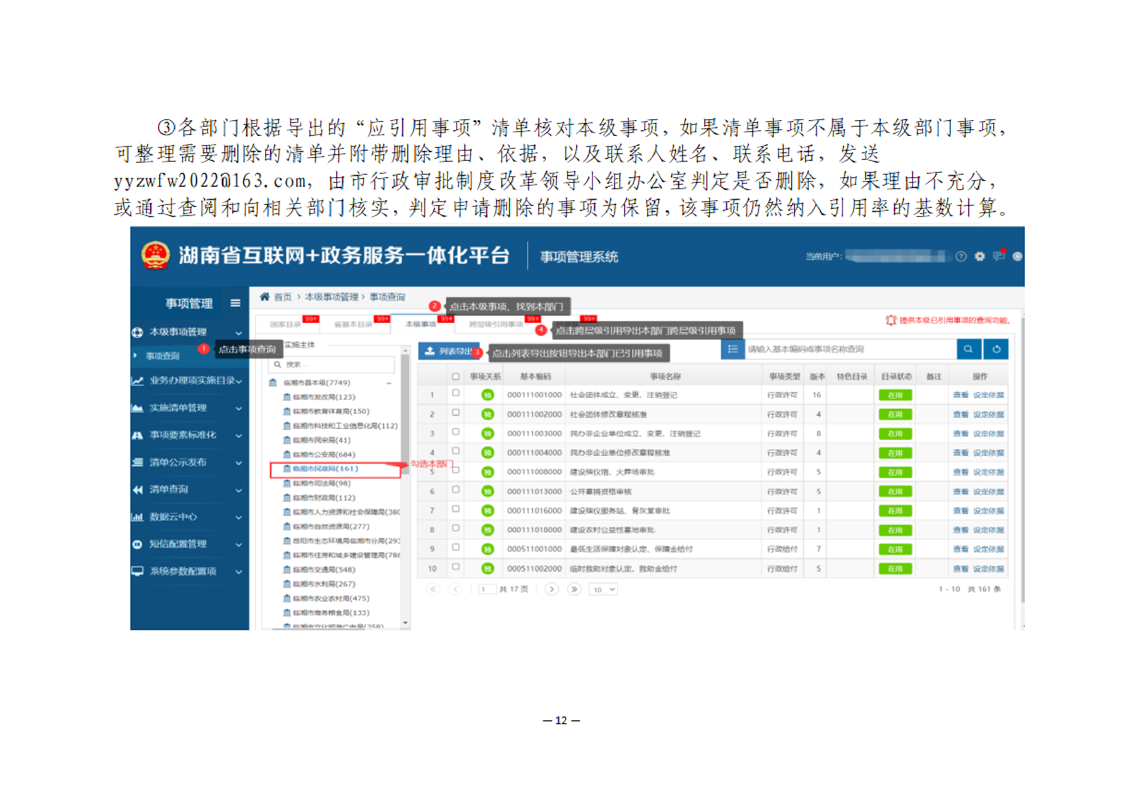
Task: Open the settings gear icon in header
Action: [x=980, y=257]
